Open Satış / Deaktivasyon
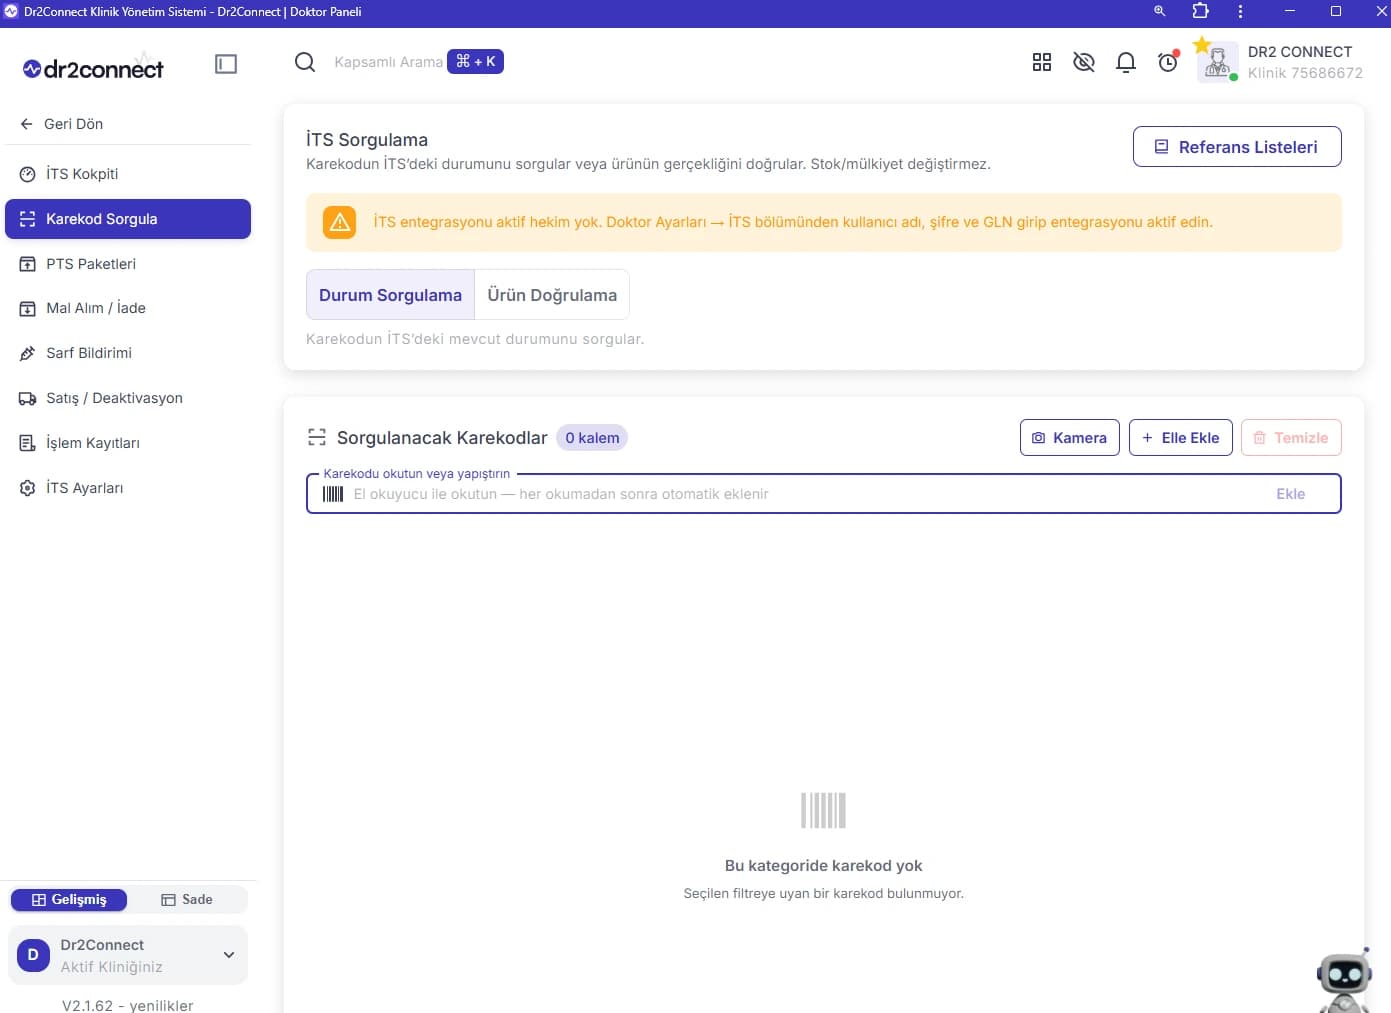This screenshot has width=1391, height=1013. click(128, 398)
